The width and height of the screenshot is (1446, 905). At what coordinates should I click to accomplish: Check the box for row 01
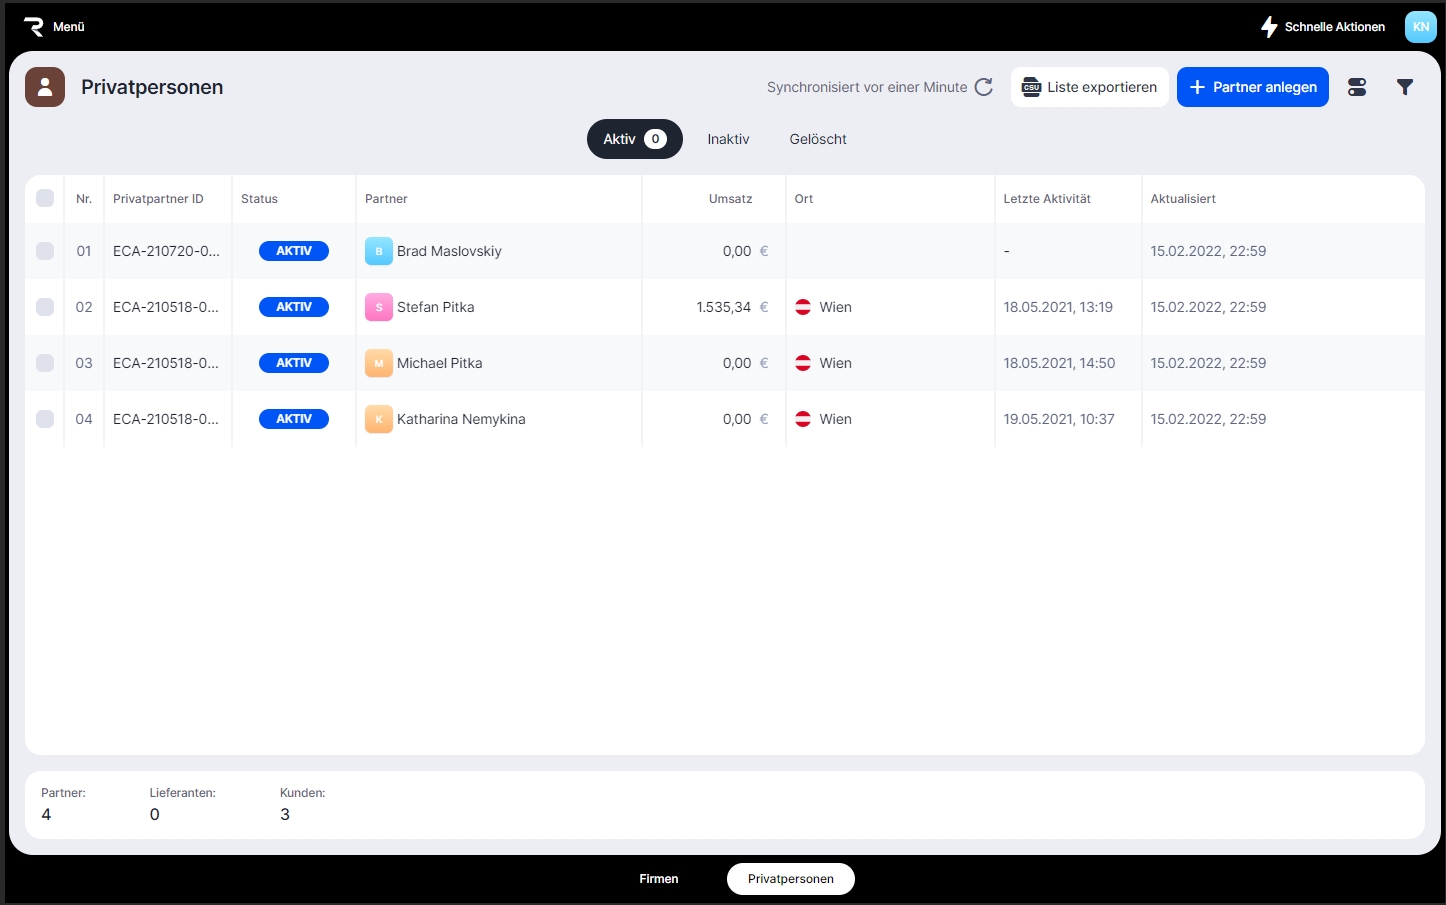pyautogui.click(x=45, y=251)
